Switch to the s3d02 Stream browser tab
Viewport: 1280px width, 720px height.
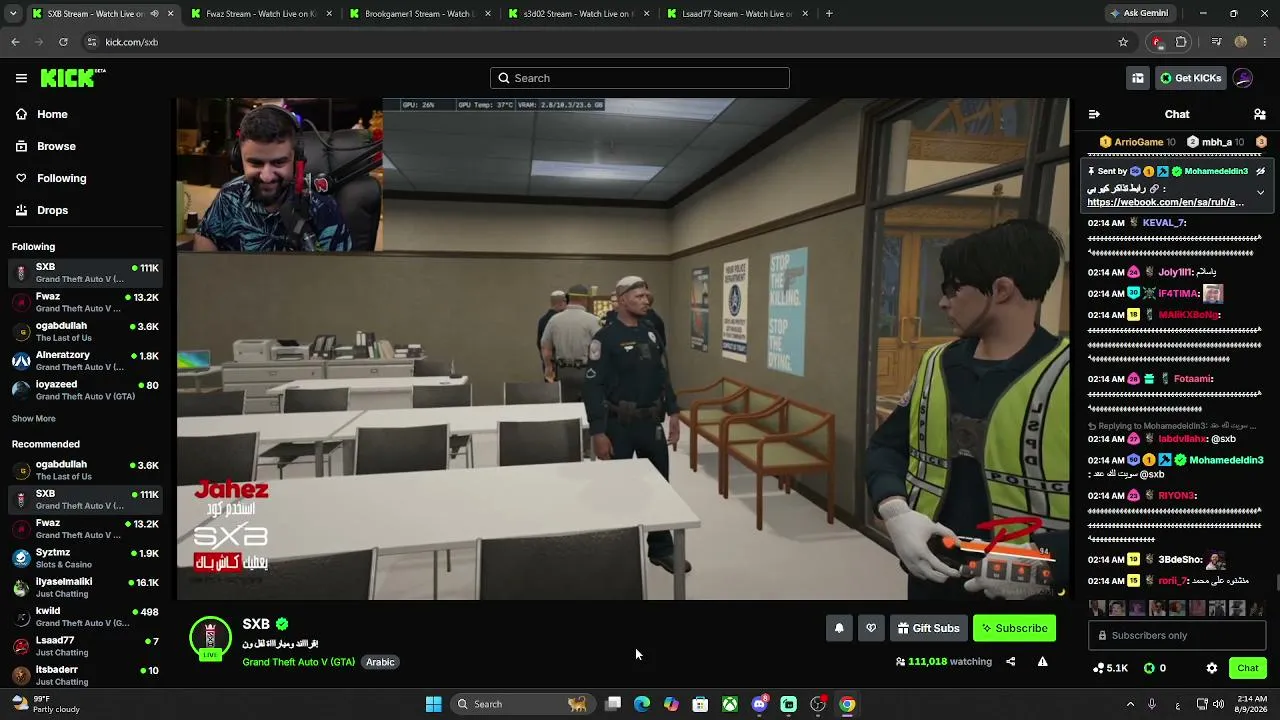pos(577,14)
